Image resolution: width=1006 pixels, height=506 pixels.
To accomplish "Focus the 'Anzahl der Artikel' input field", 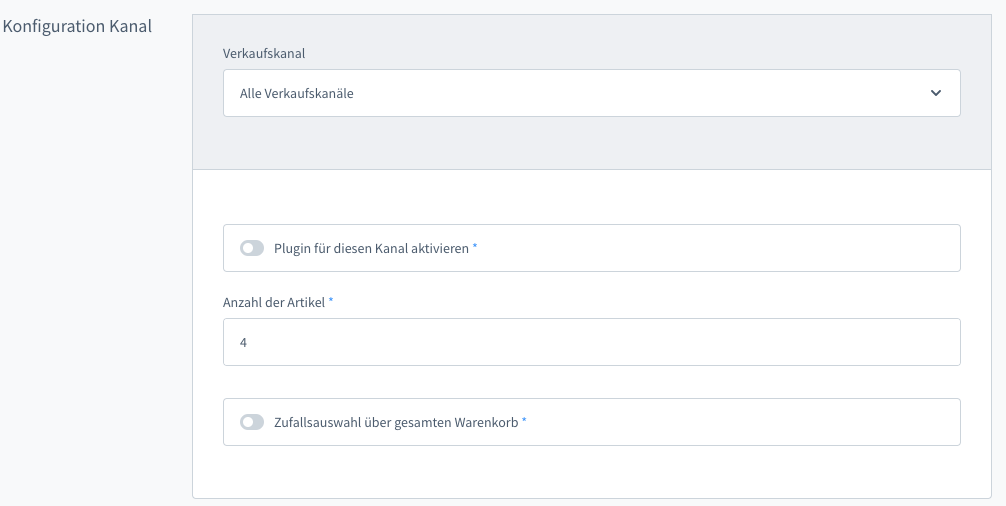I will 590,342.
